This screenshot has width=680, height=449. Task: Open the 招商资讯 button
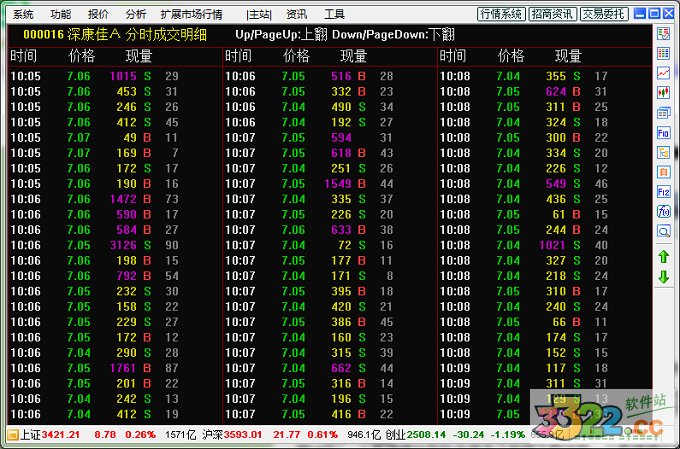click(552, 14)
